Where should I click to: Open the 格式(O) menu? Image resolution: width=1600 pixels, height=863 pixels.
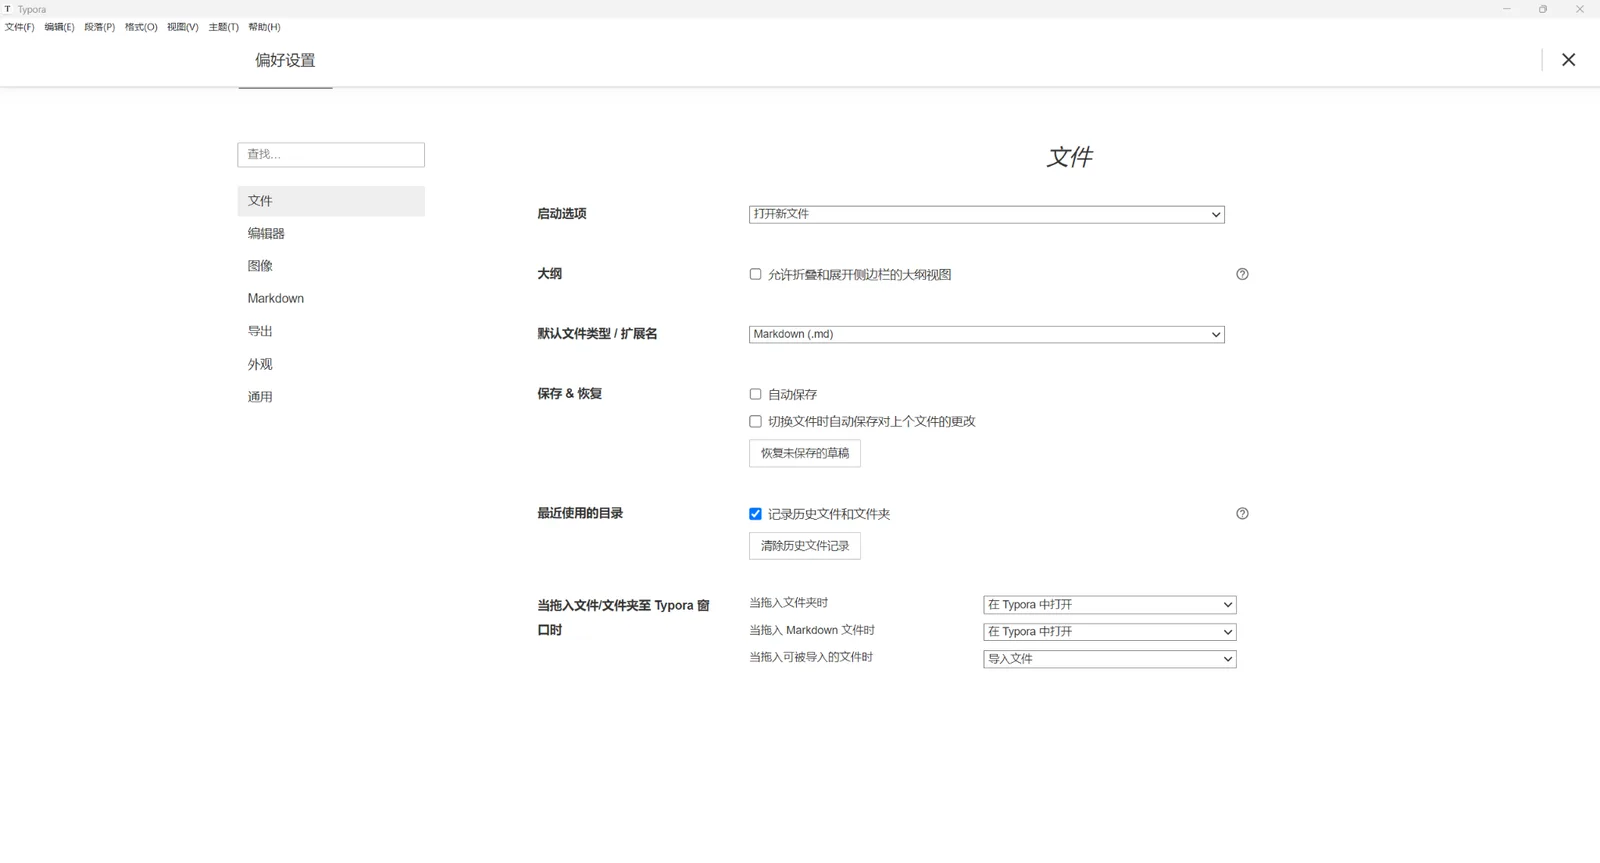point(141,27)
